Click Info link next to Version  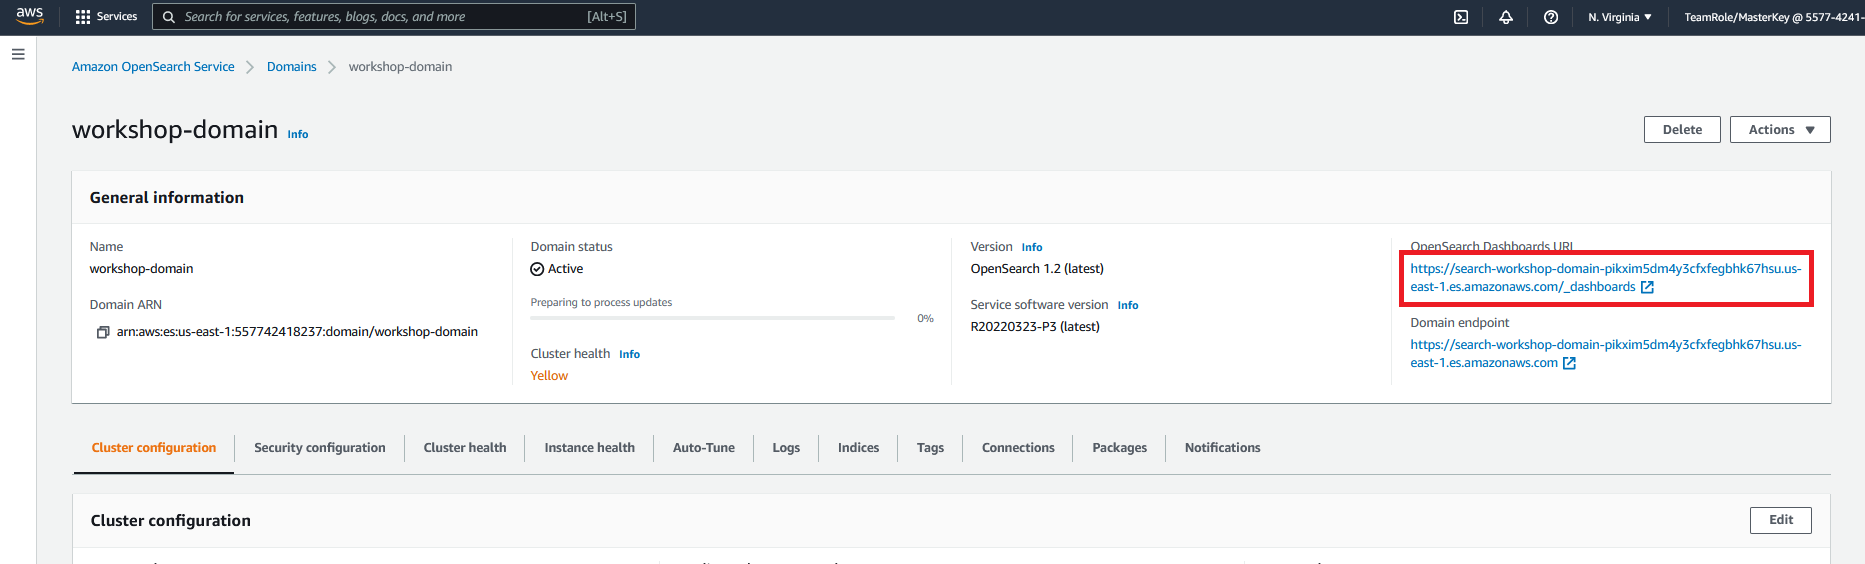pyautogui.click(x=1032, y=247)
